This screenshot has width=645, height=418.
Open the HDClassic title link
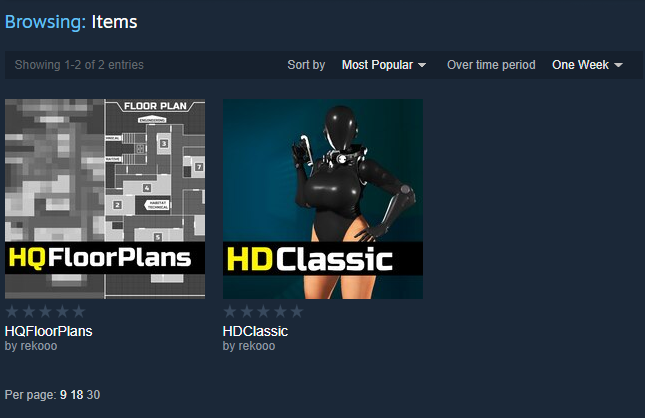pyautogui.click(x=255, y=331)
